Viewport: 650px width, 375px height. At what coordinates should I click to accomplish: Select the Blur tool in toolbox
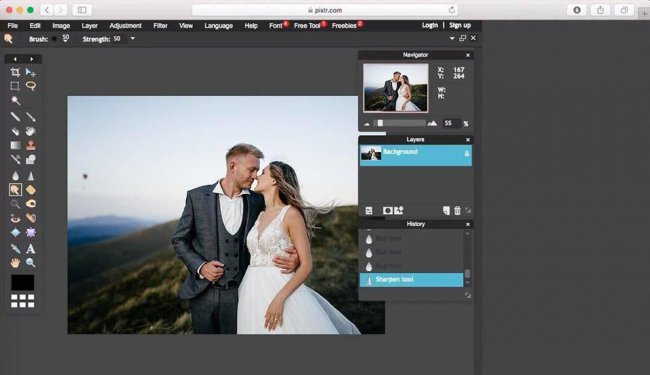(15, 176)
